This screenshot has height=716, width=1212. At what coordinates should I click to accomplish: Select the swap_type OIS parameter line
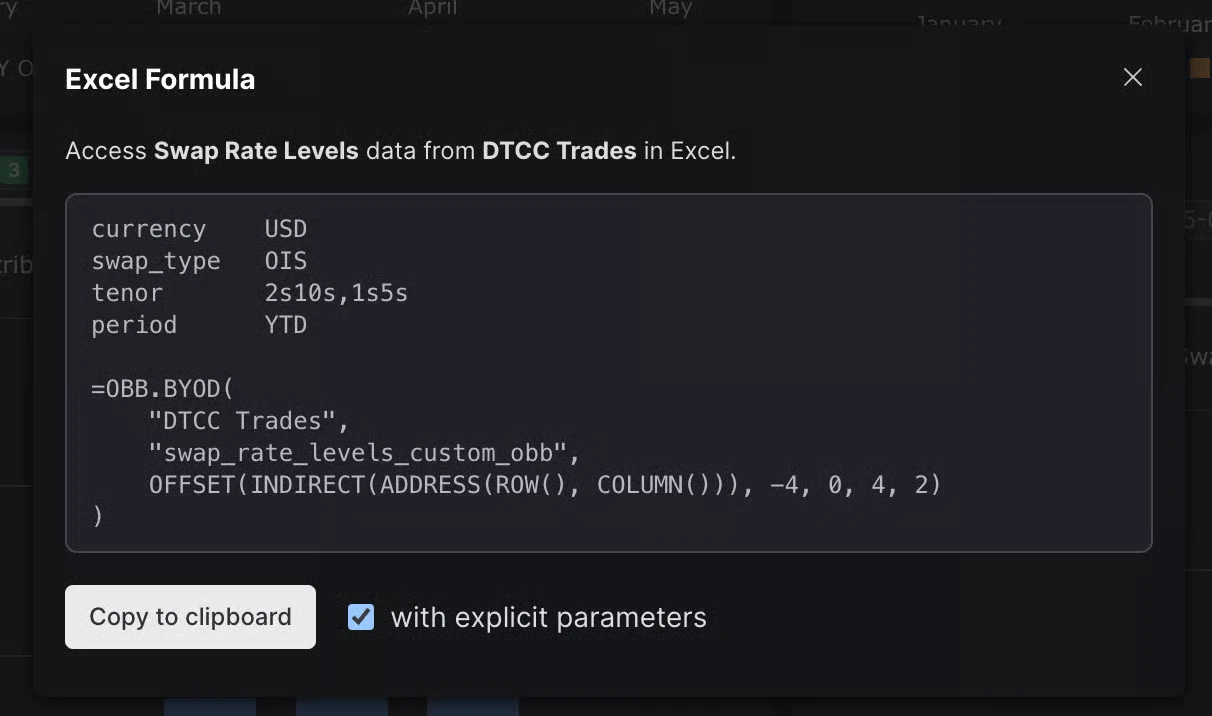[x=199, y=261]
